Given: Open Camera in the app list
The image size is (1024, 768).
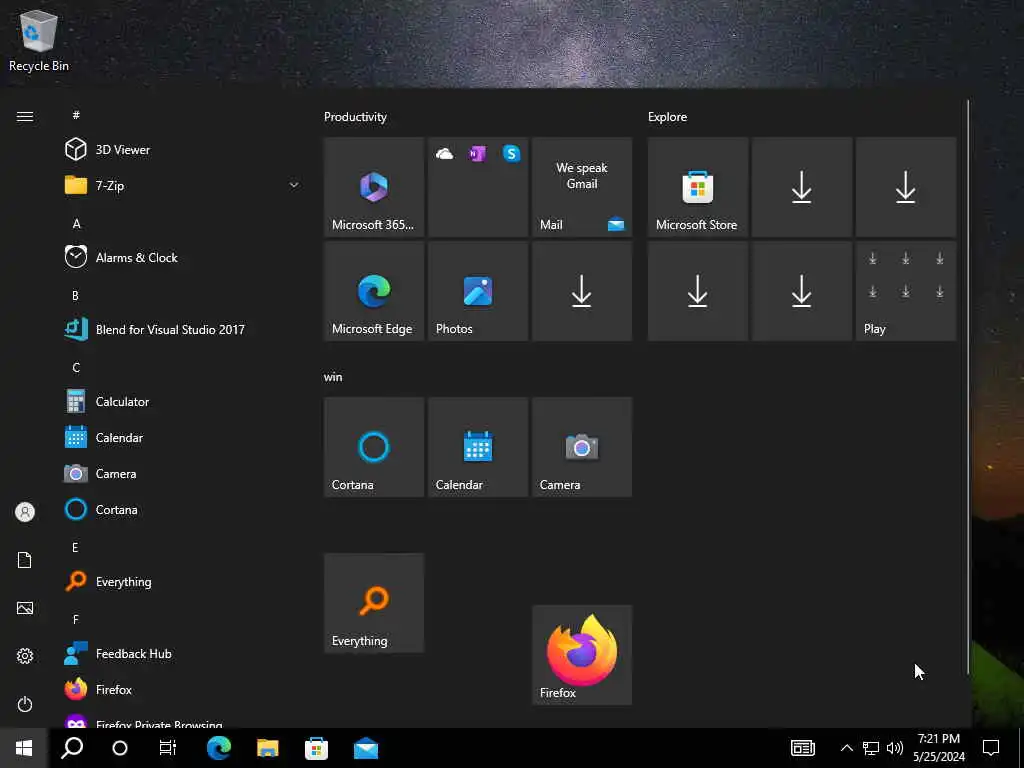Looking at the screenshot, I should (x=183, y=473).
